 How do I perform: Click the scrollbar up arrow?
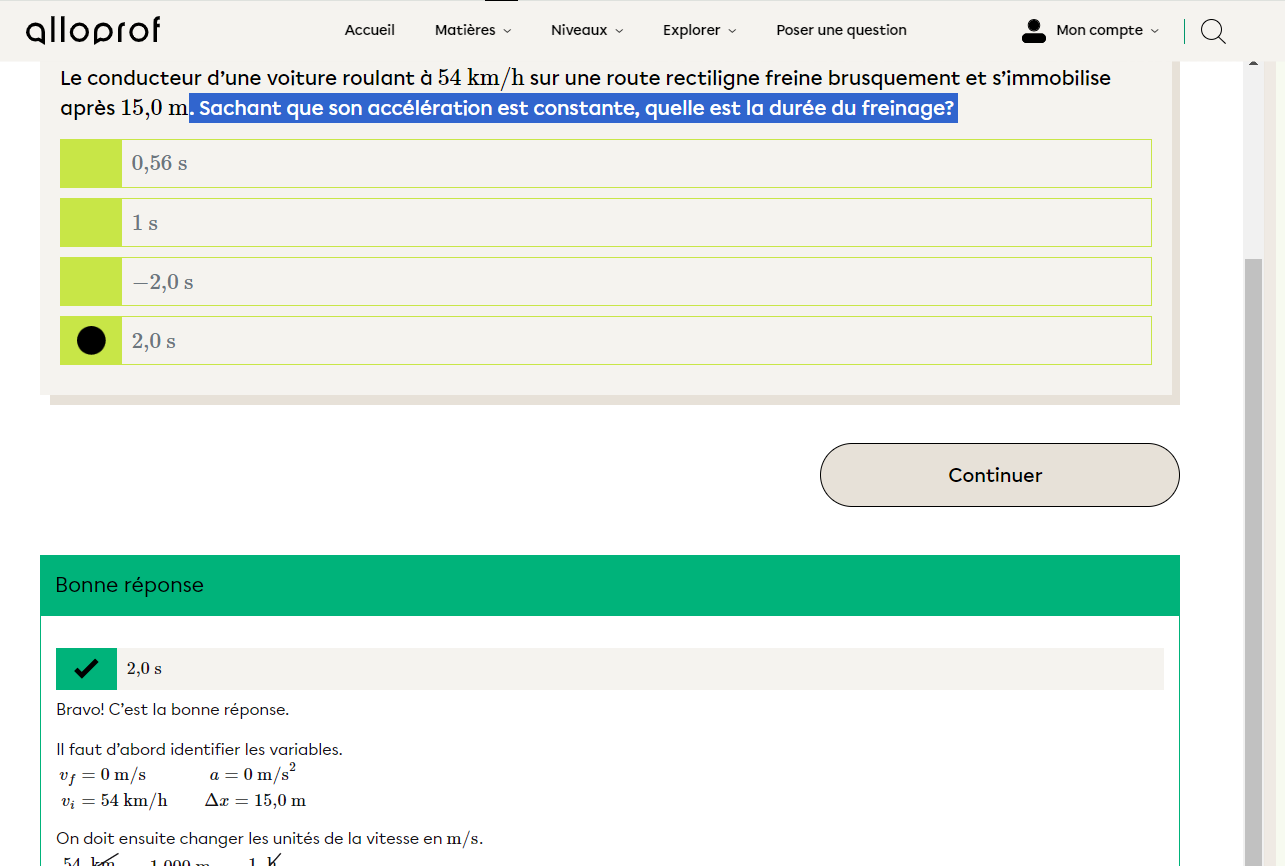pos(1253,65)
